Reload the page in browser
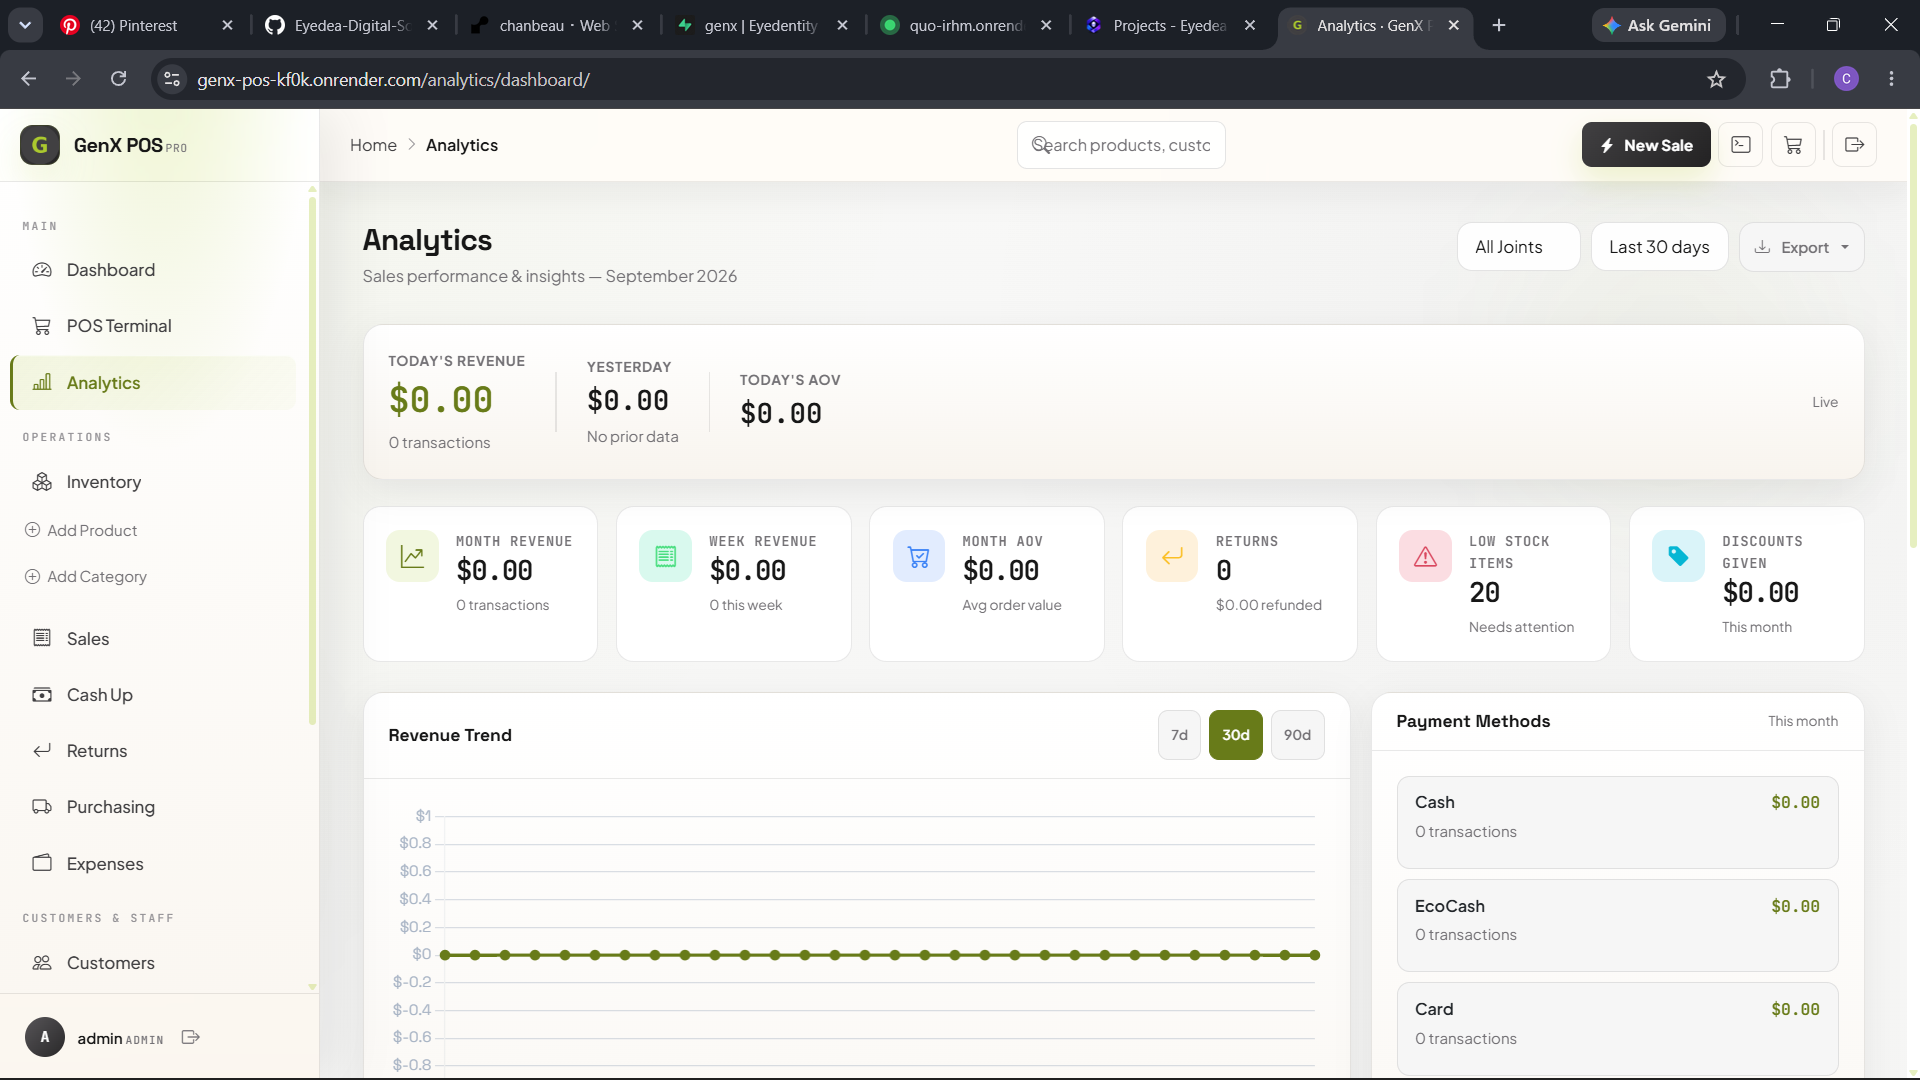The height and width of the screenshot is (1080, 1920). tap(118, 79)
